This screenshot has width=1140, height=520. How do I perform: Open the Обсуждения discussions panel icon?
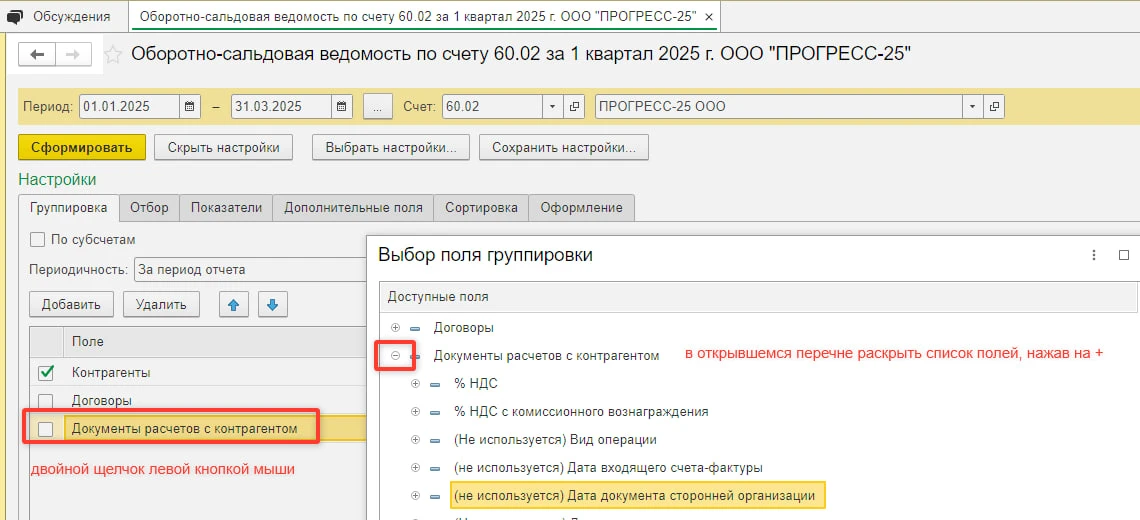click(15, 16)
